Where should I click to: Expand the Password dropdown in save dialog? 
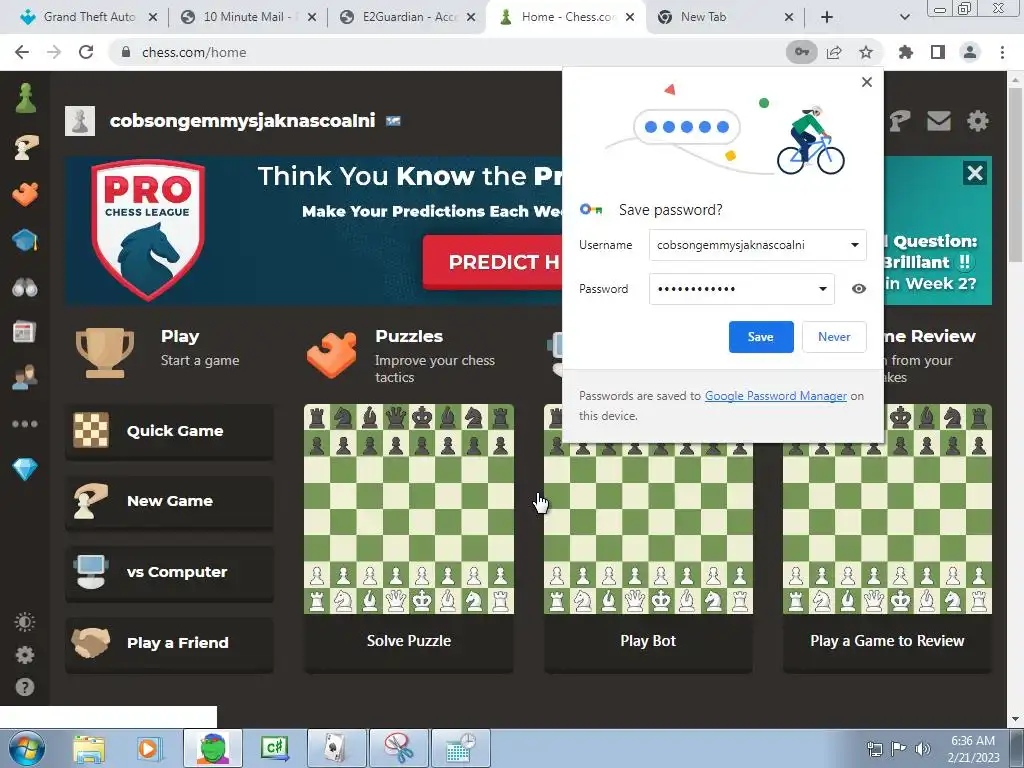tap(822, 289)
